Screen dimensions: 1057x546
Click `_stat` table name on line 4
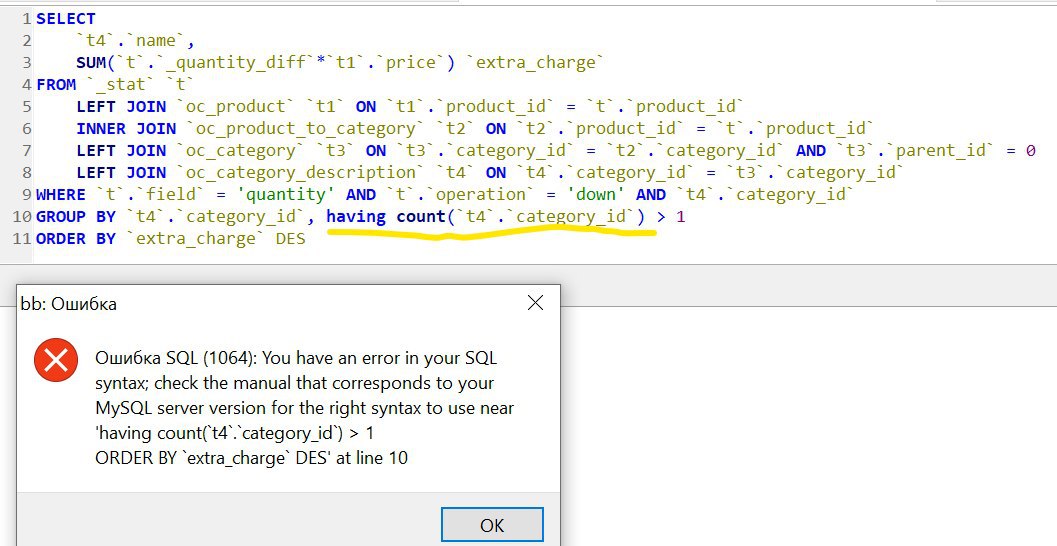coord(121,85)
